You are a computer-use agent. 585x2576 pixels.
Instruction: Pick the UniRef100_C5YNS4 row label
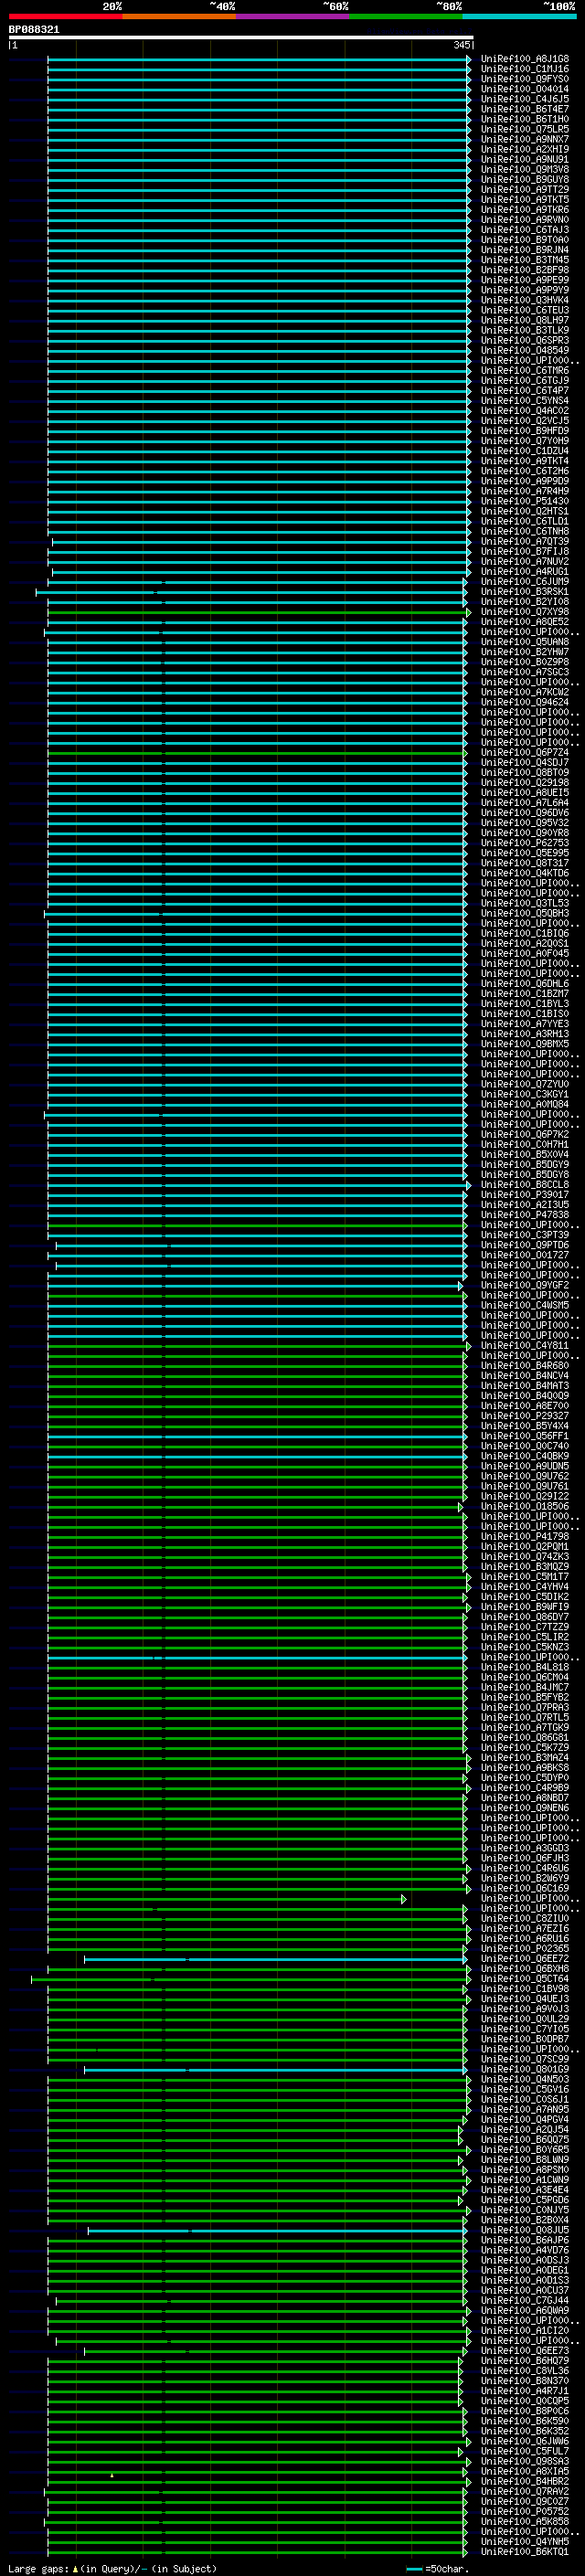(x=525, y=401)
